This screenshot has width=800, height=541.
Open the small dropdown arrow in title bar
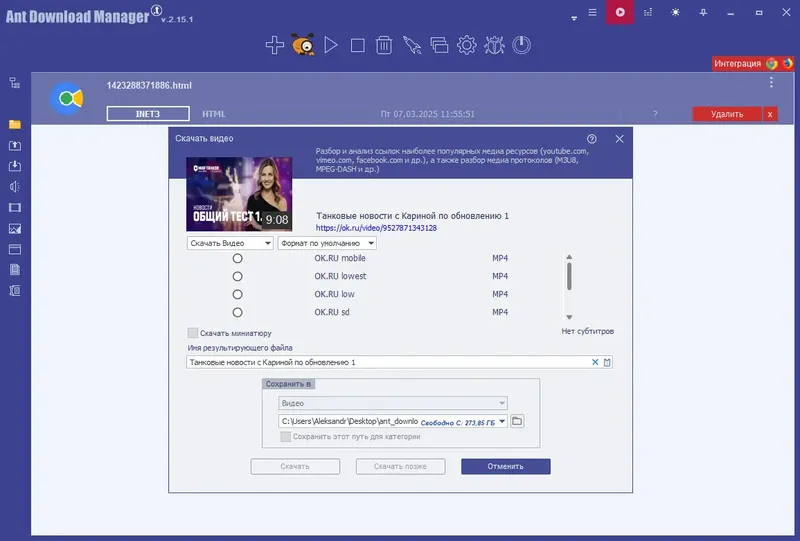coord(574,18)
